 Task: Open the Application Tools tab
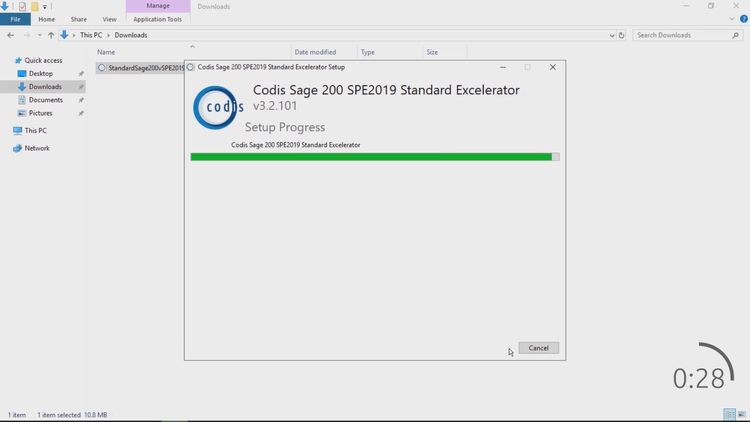157,19
